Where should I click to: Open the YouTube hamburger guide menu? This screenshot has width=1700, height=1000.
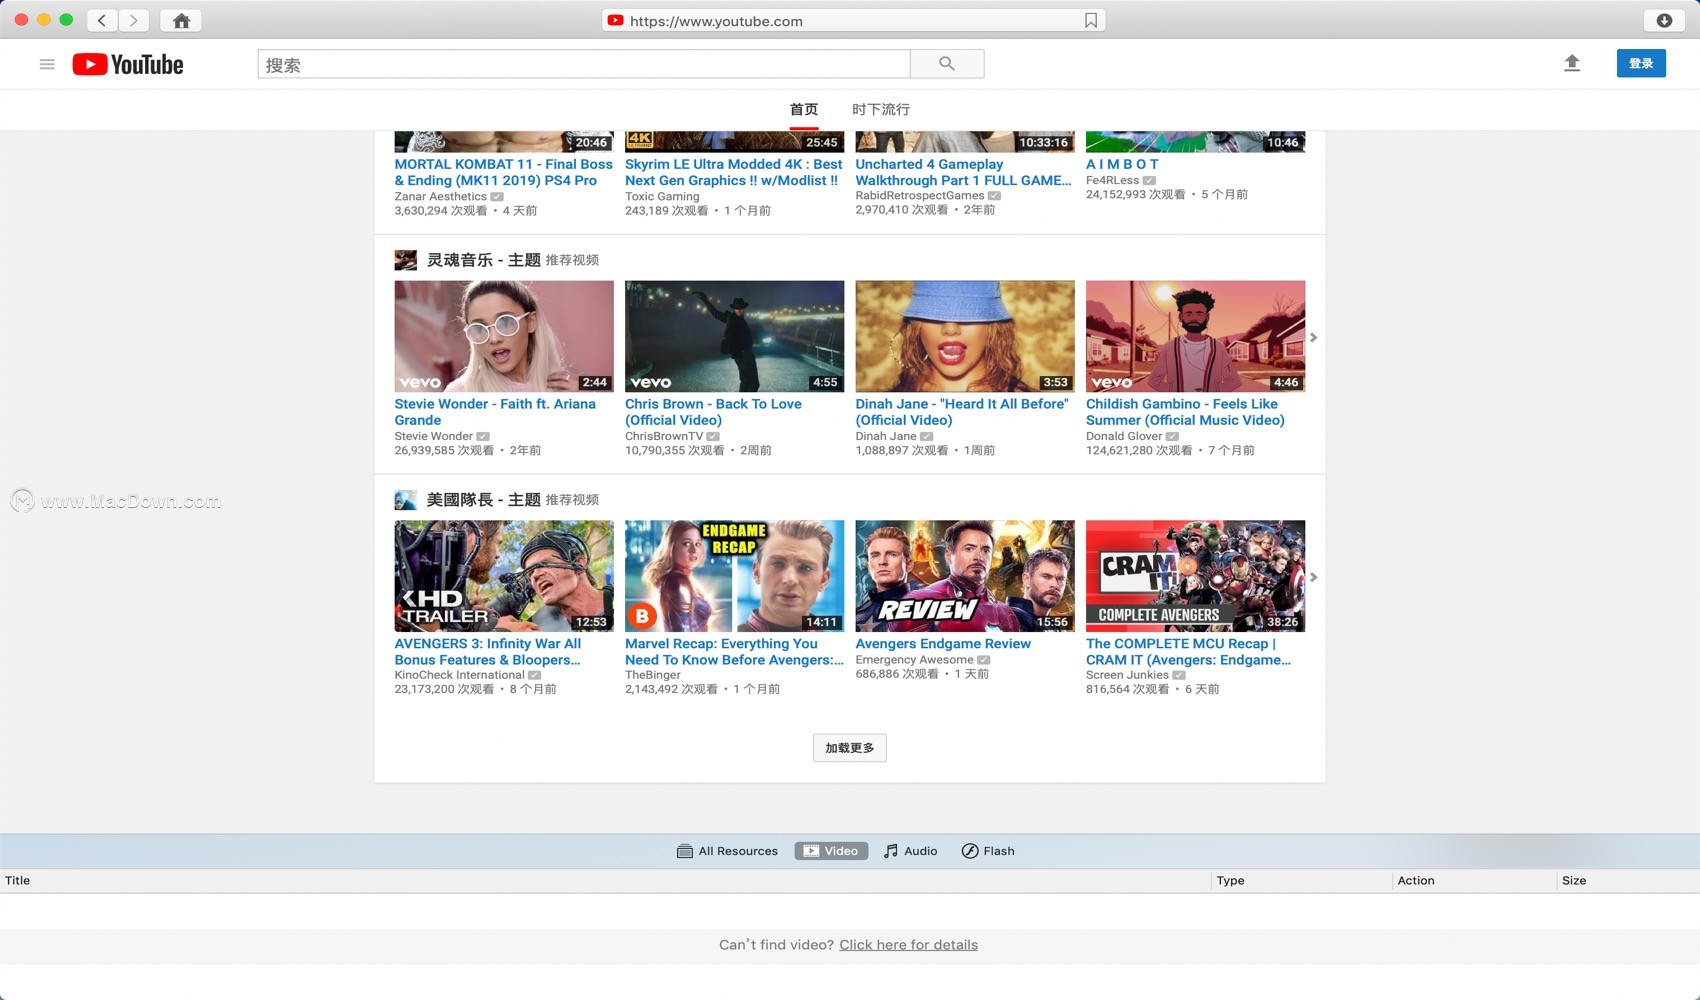pos(47,64)
